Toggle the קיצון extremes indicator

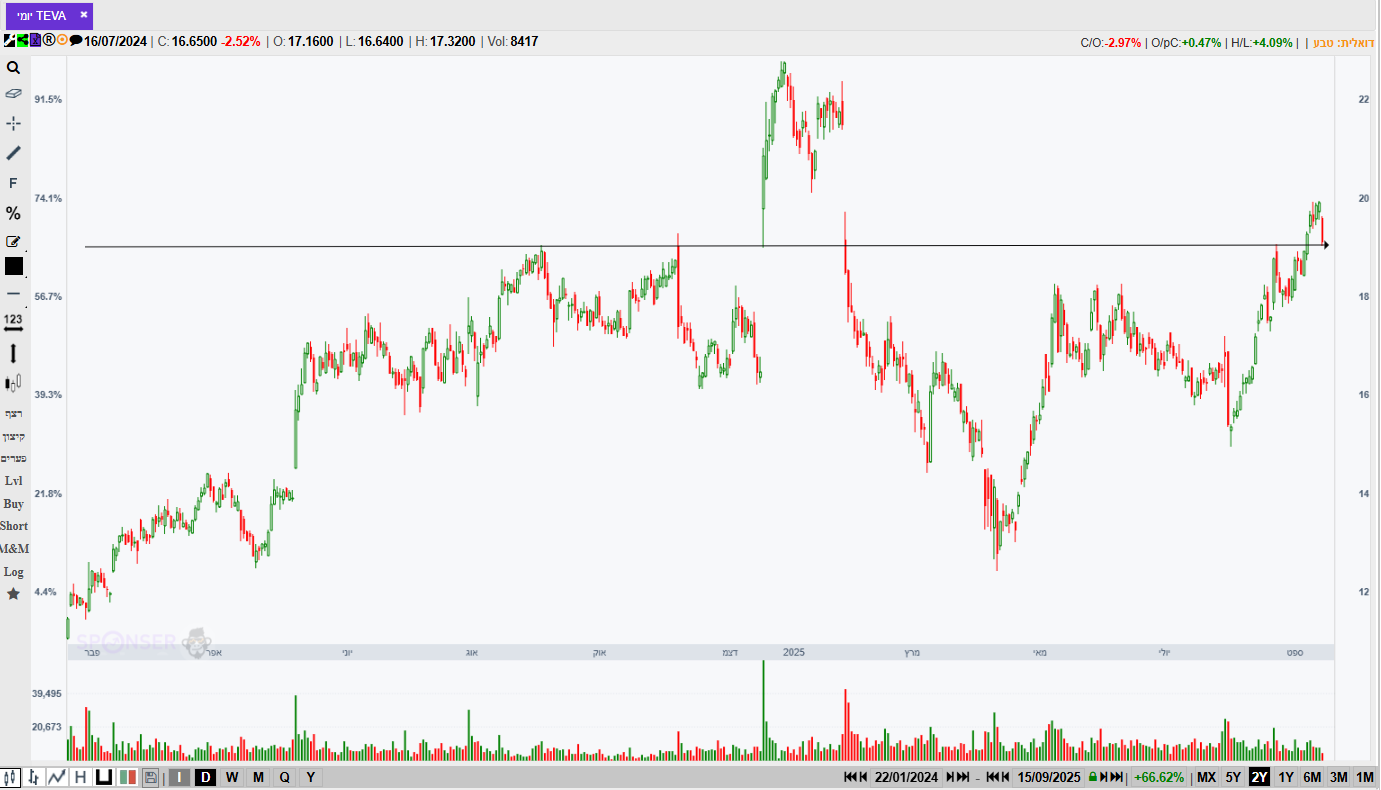point(14,436)
